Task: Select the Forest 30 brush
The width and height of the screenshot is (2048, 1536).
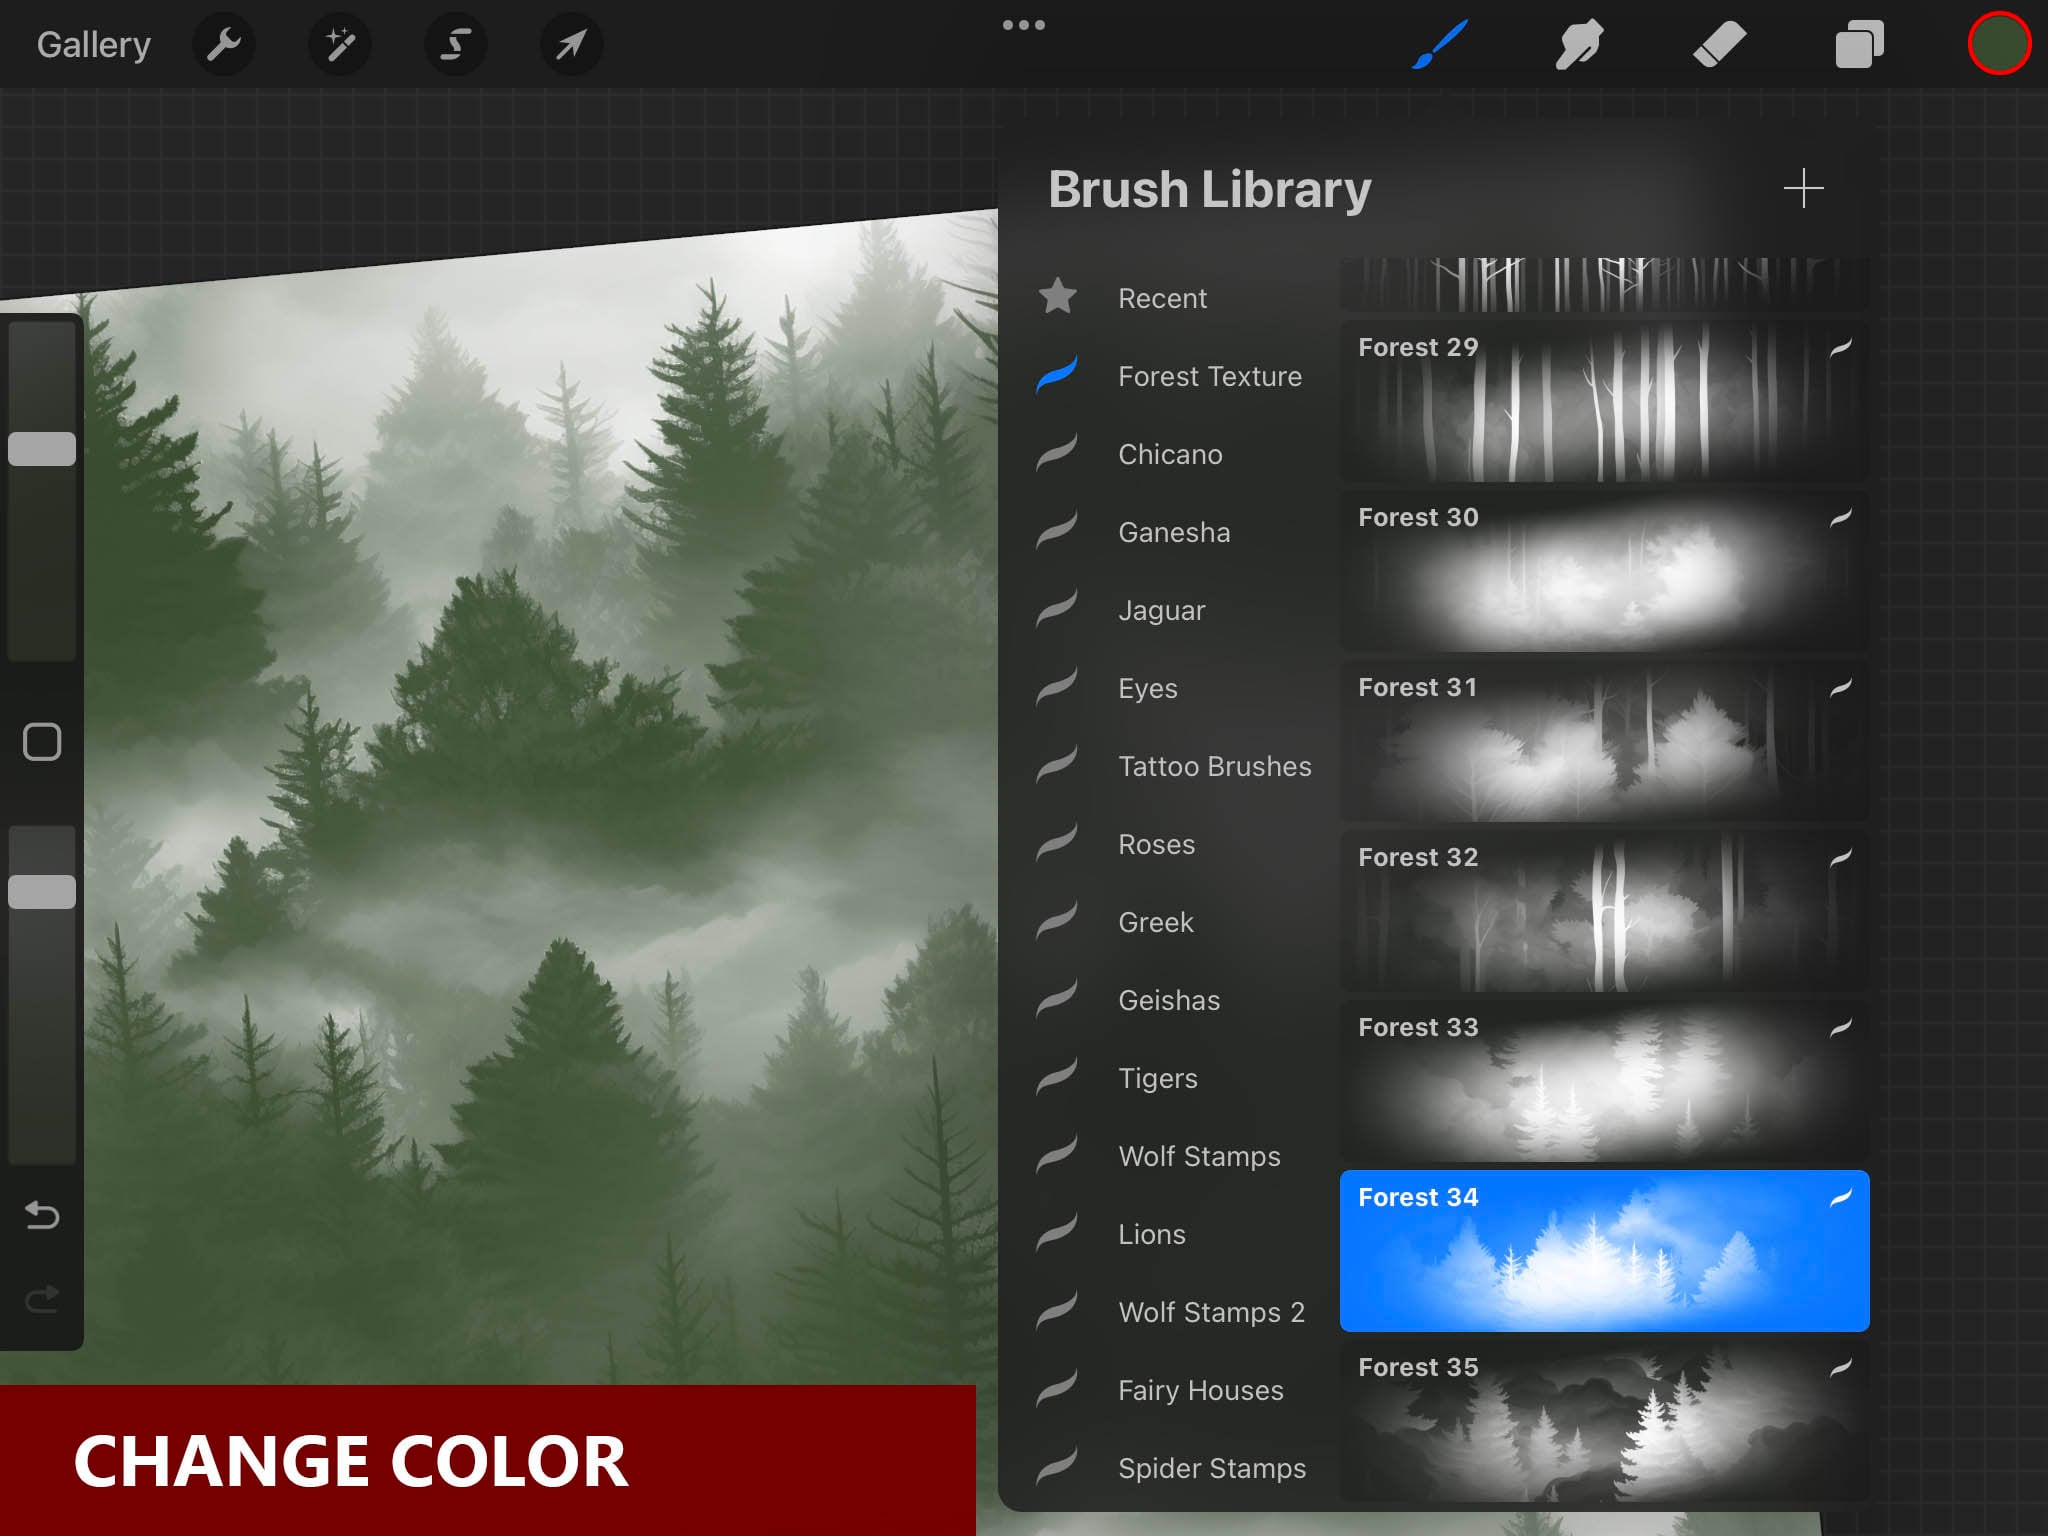Action: (x=1604, y=571)
